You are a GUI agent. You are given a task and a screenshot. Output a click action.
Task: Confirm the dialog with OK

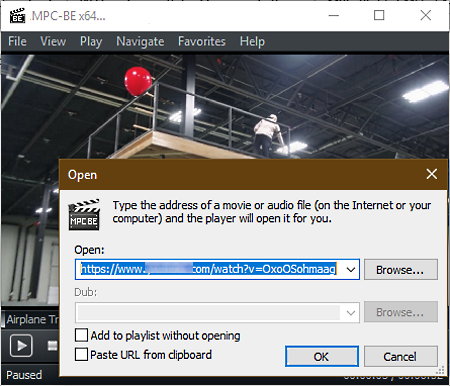[x=322, y=356]
